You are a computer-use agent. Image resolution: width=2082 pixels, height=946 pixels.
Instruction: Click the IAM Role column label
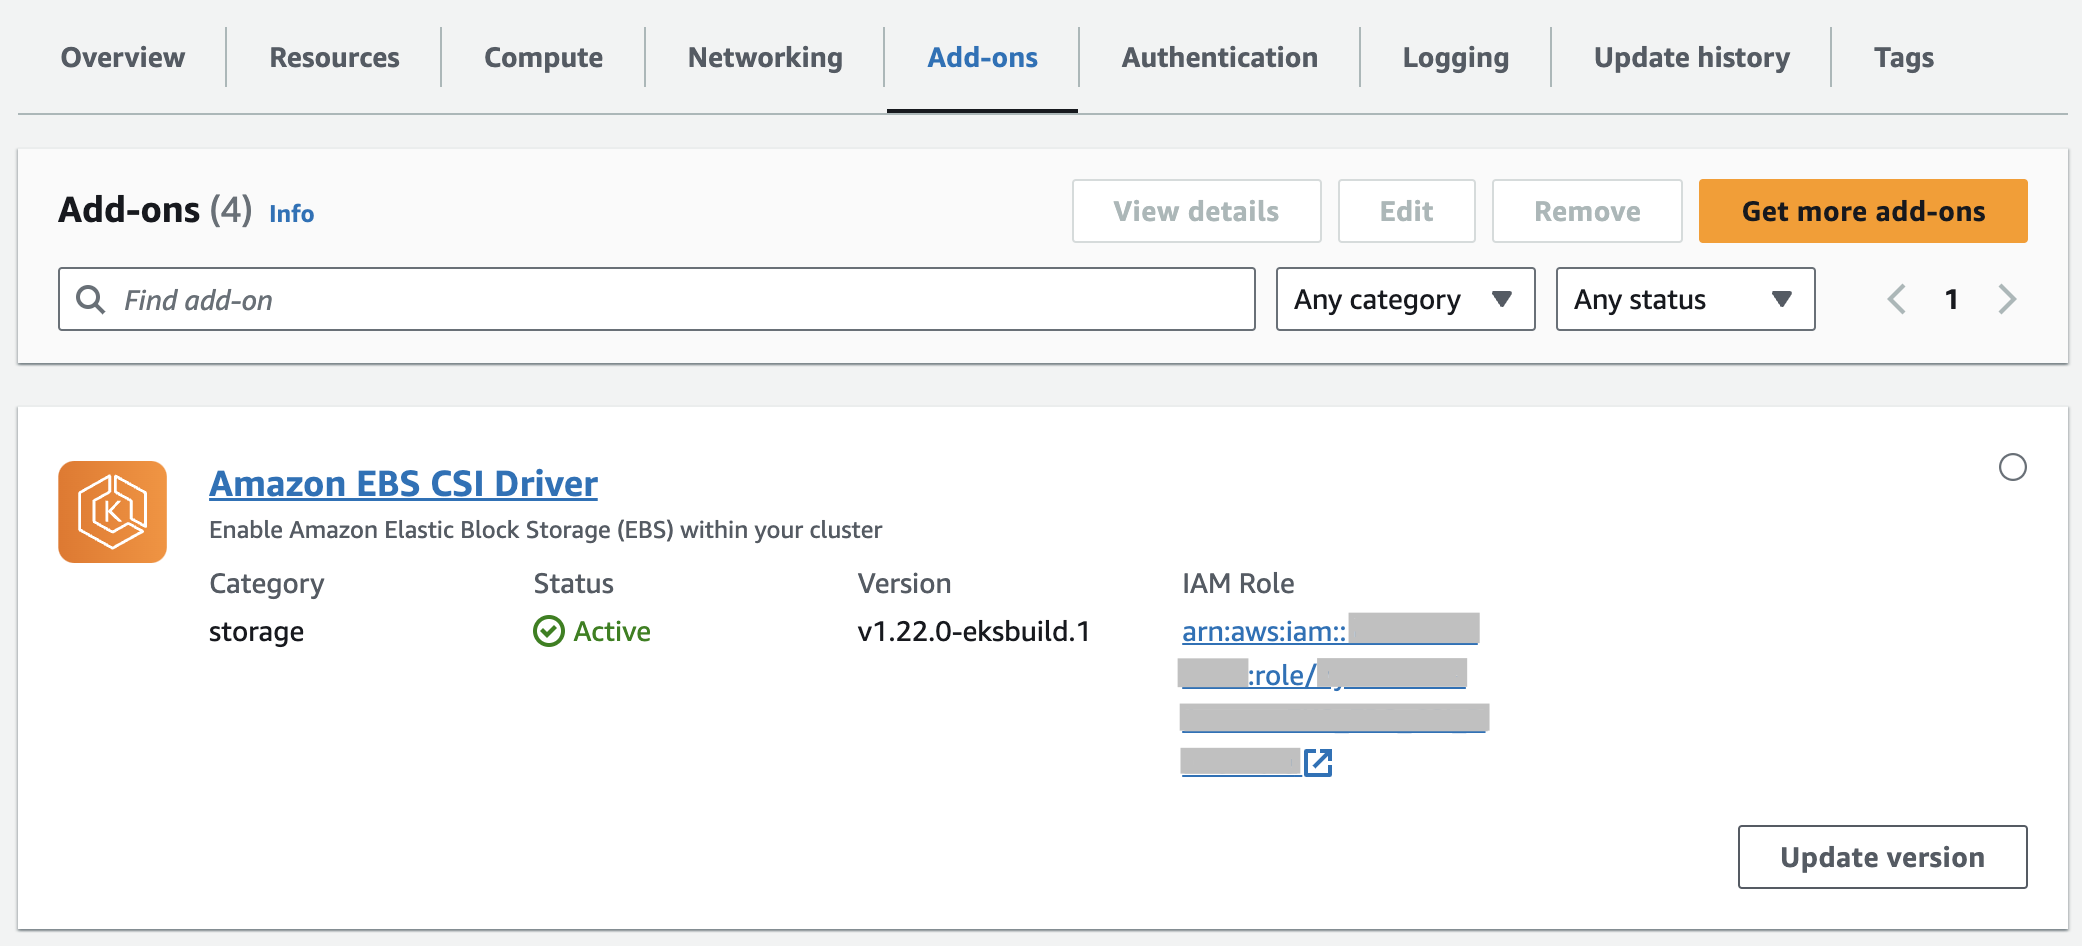click(x=1238, y=583)
